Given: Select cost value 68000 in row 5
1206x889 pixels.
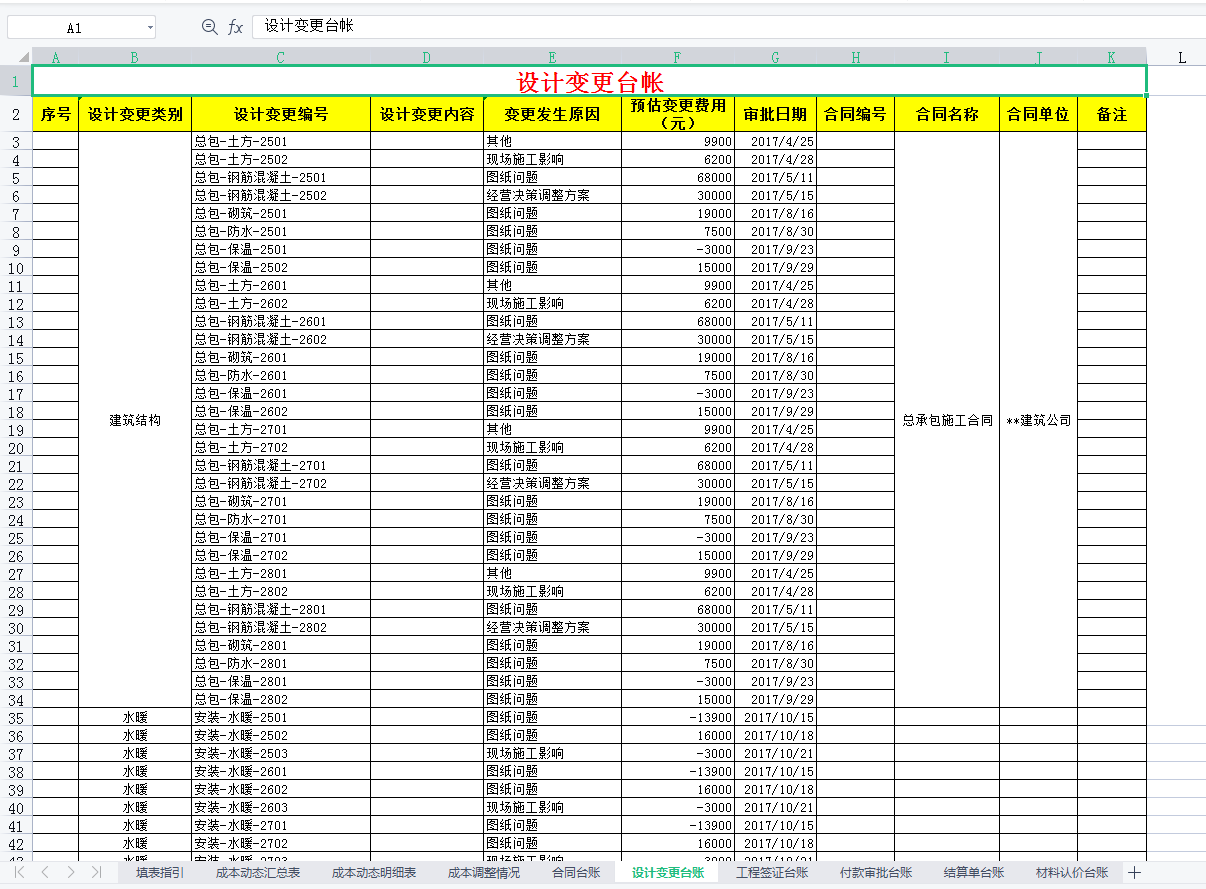Looking at the screenshot, I should tap(678, 178).
